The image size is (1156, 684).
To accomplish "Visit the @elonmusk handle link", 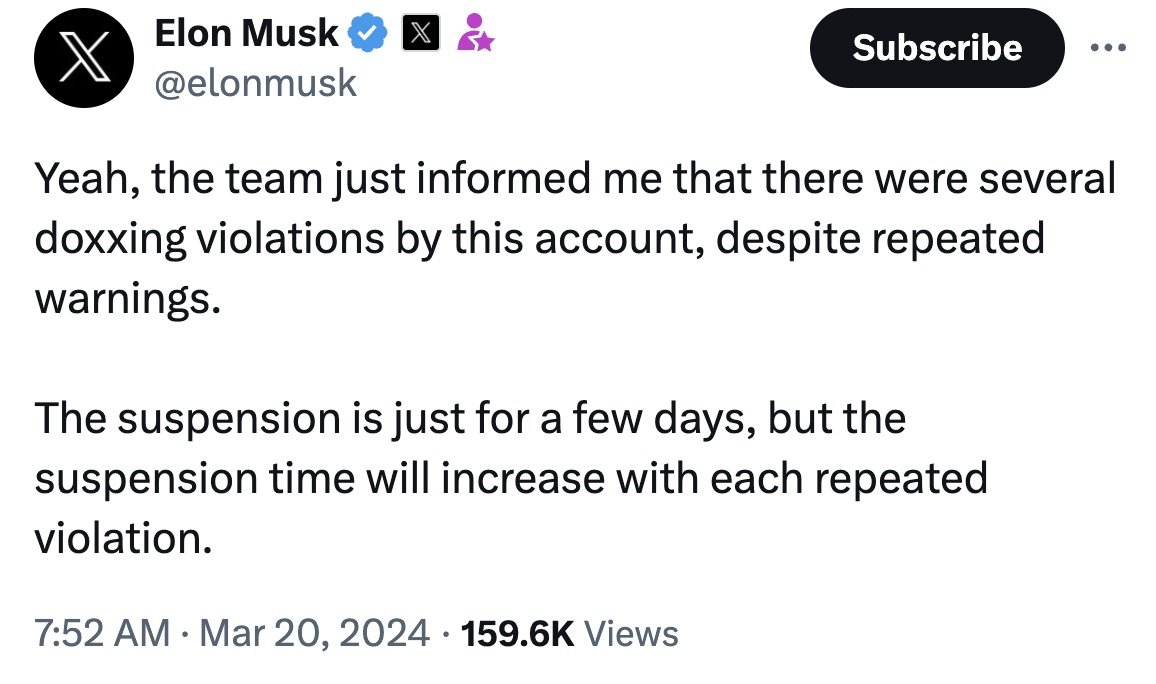I will coord(255,83).
